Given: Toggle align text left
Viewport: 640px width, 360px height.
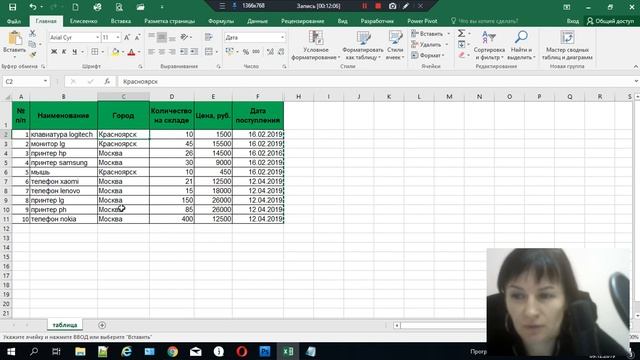Looking at the screenshot, I should [x=151, y=52].
